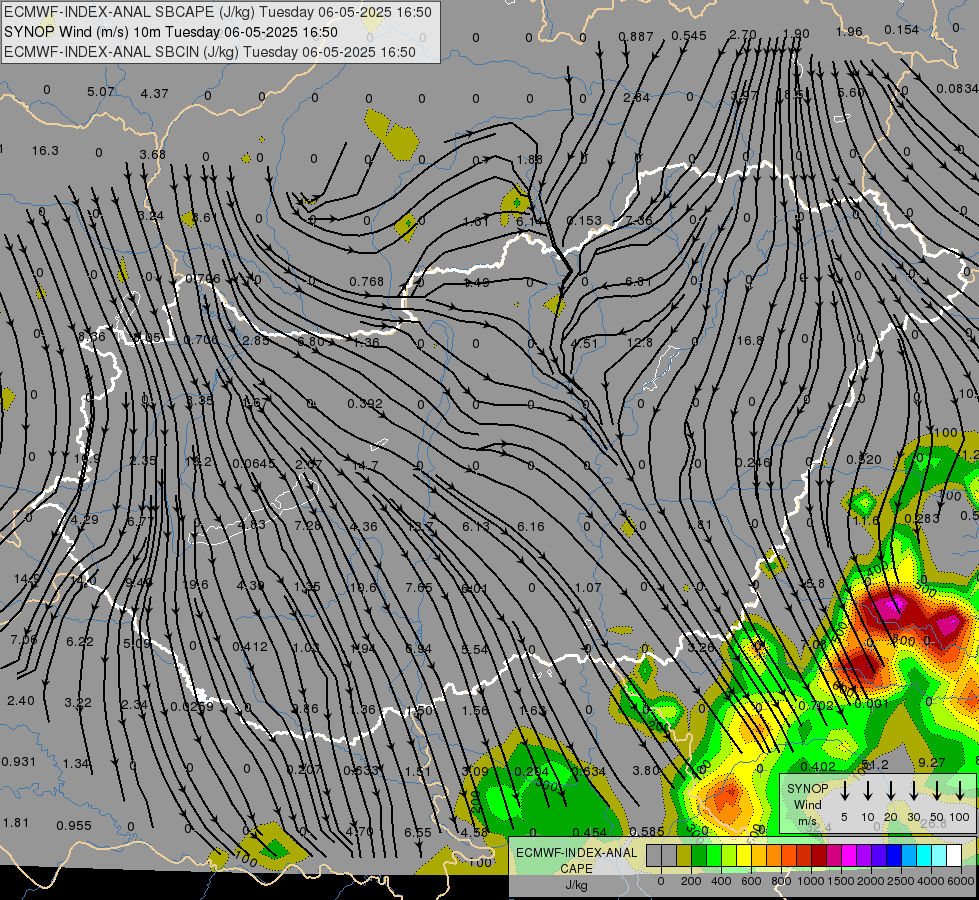979x900 pixels.
Task: Click the 3.80 value on the map
Action: [x=646, y=770]
